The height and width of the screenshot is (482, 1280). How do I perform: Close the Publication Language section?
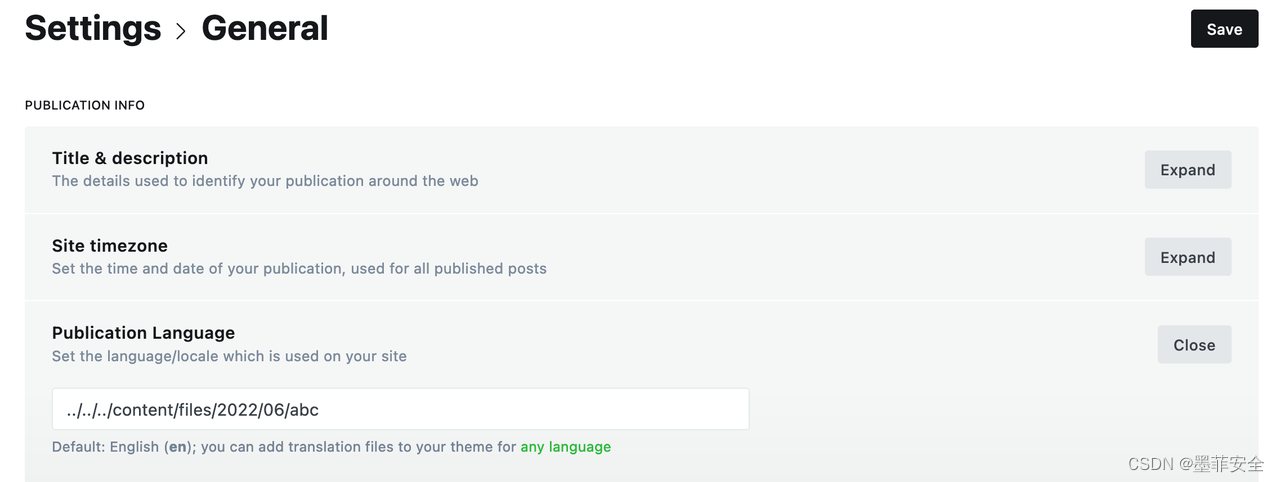(1194, 345)
